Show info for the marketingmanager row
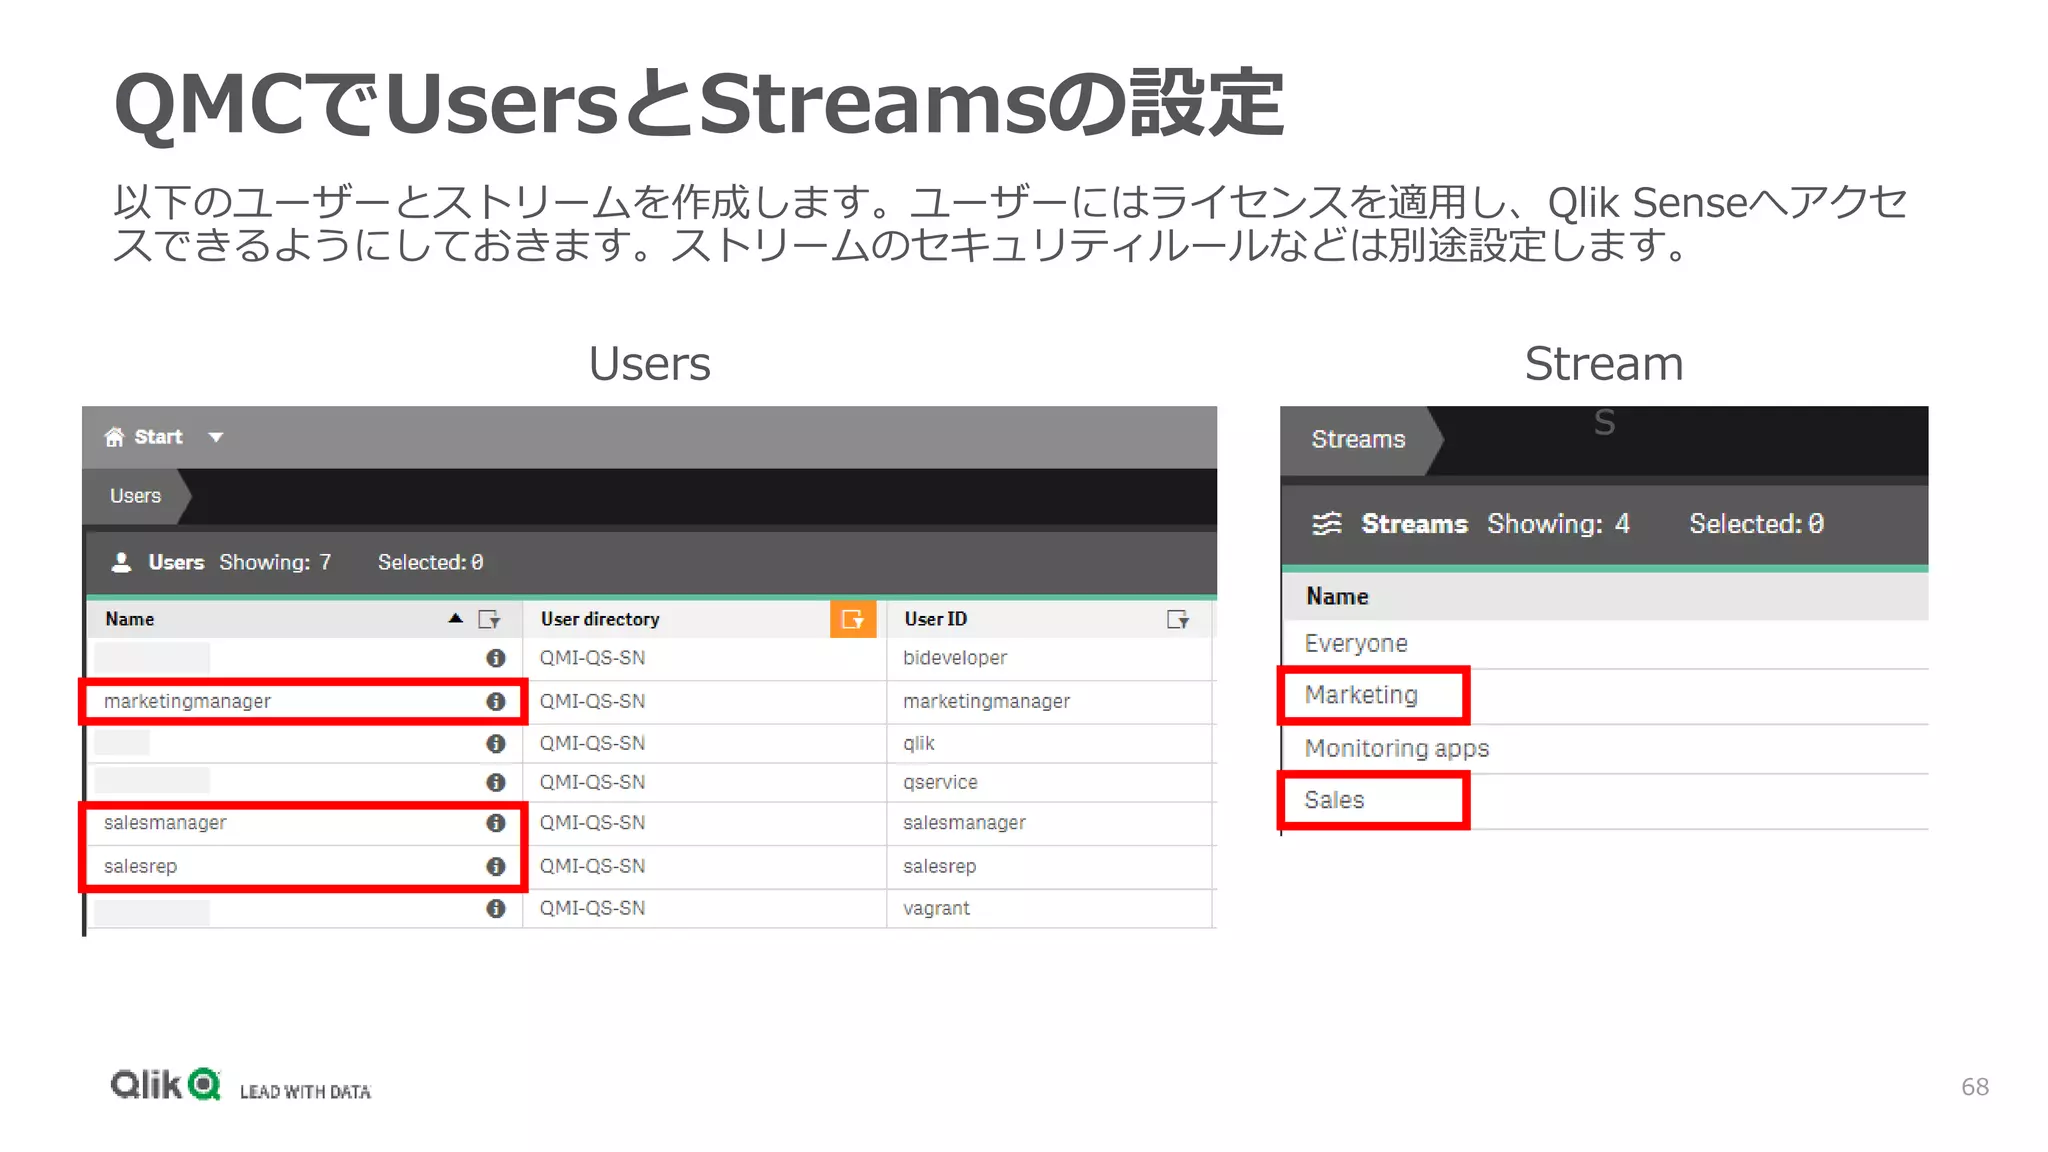 496,701
